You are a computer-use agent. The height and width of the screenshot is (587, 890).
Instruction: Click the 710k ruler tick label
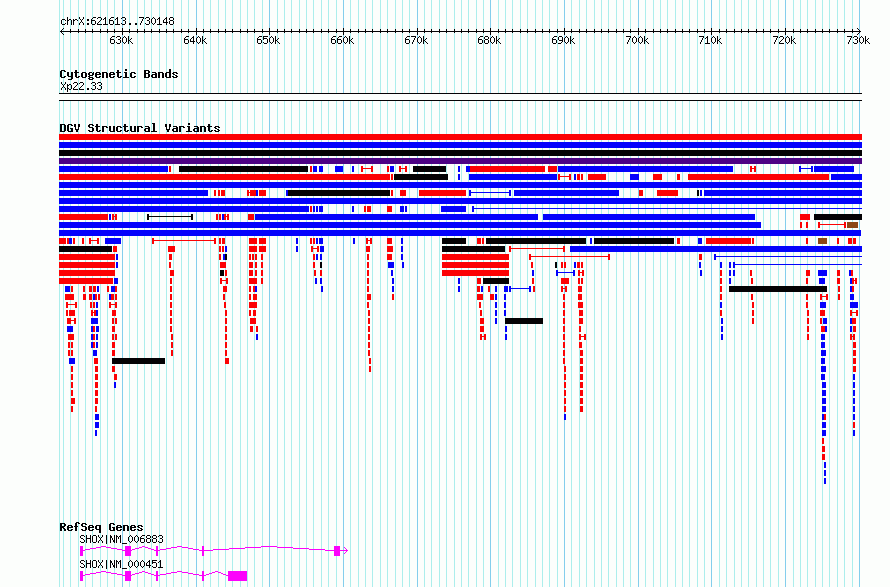[x=710, y=41]
